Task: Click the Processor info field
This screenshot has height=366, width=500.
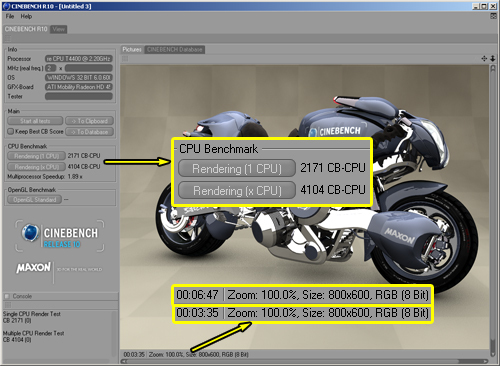Action: [x=79, y=59]
